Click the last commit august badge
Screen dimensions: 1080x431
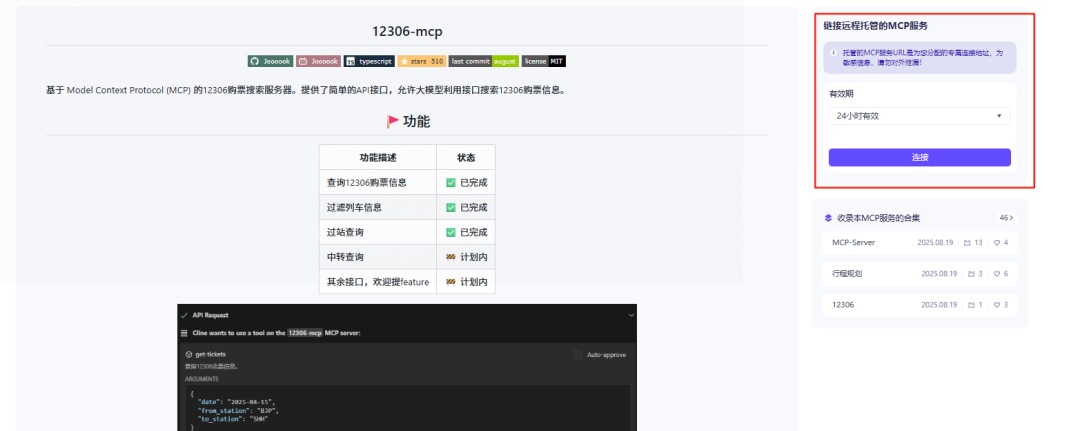pos(484,61)
